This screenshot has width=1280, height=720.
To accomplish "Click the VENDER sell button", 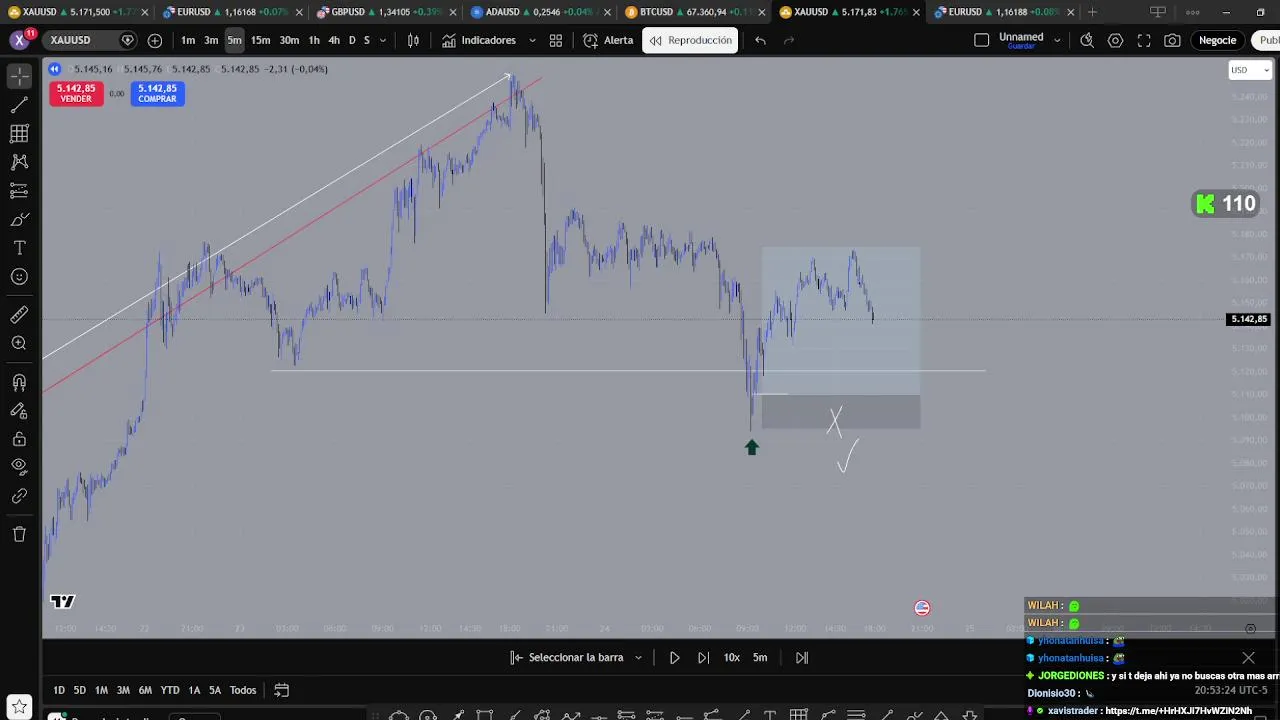I will coord(76,93).
